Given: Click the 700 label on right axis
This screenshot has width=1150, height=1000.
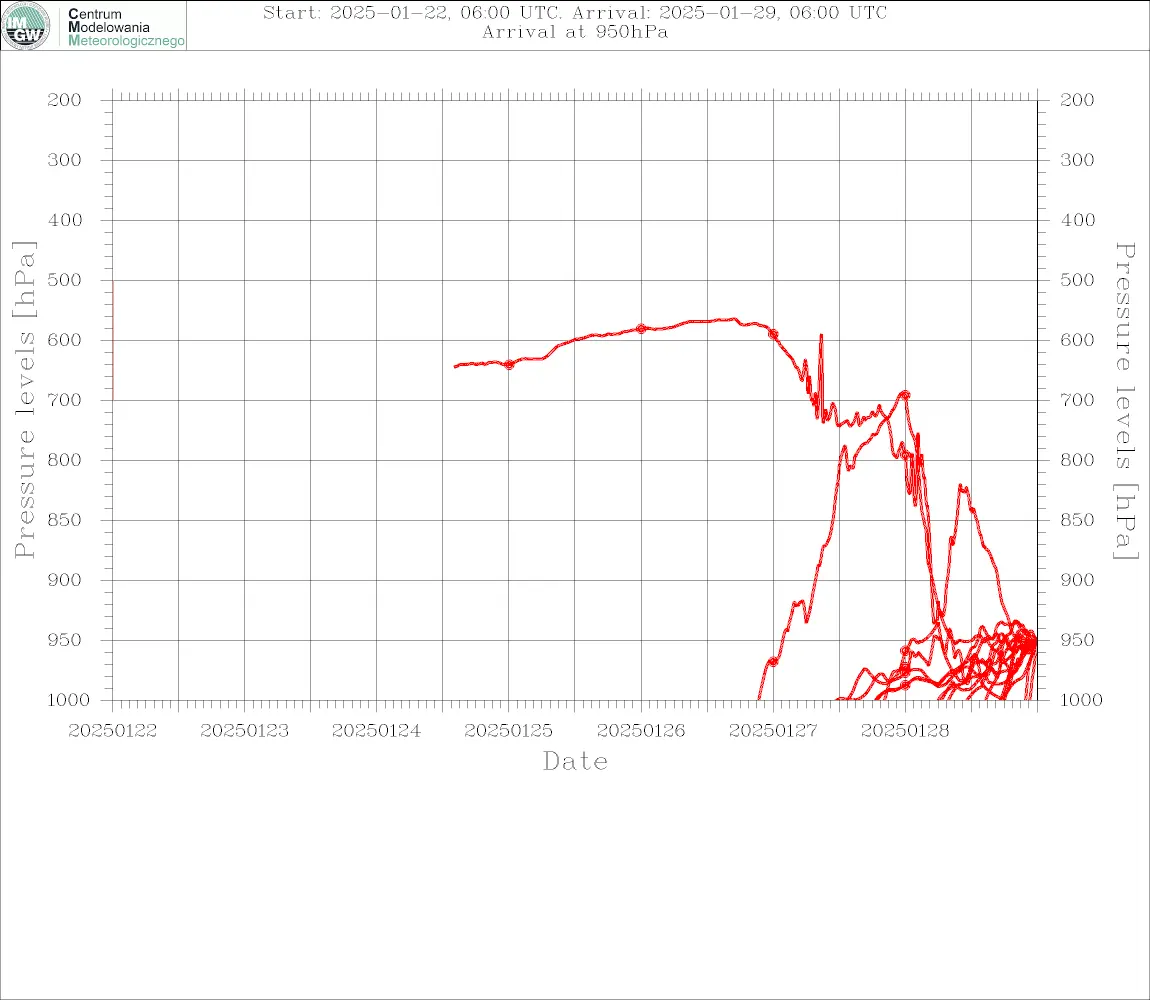Looking at the screenshot, I should (x=1077, y=401).
